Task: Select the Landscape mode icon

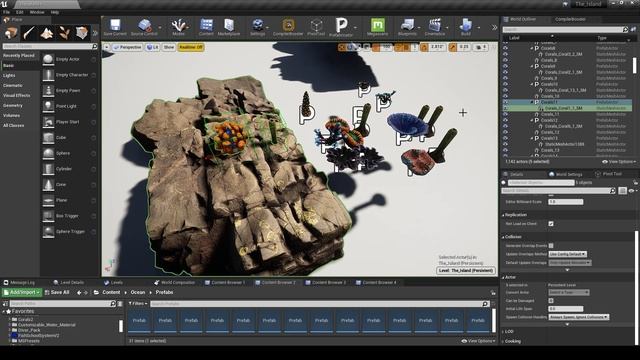Action: [x=47, y=33]
